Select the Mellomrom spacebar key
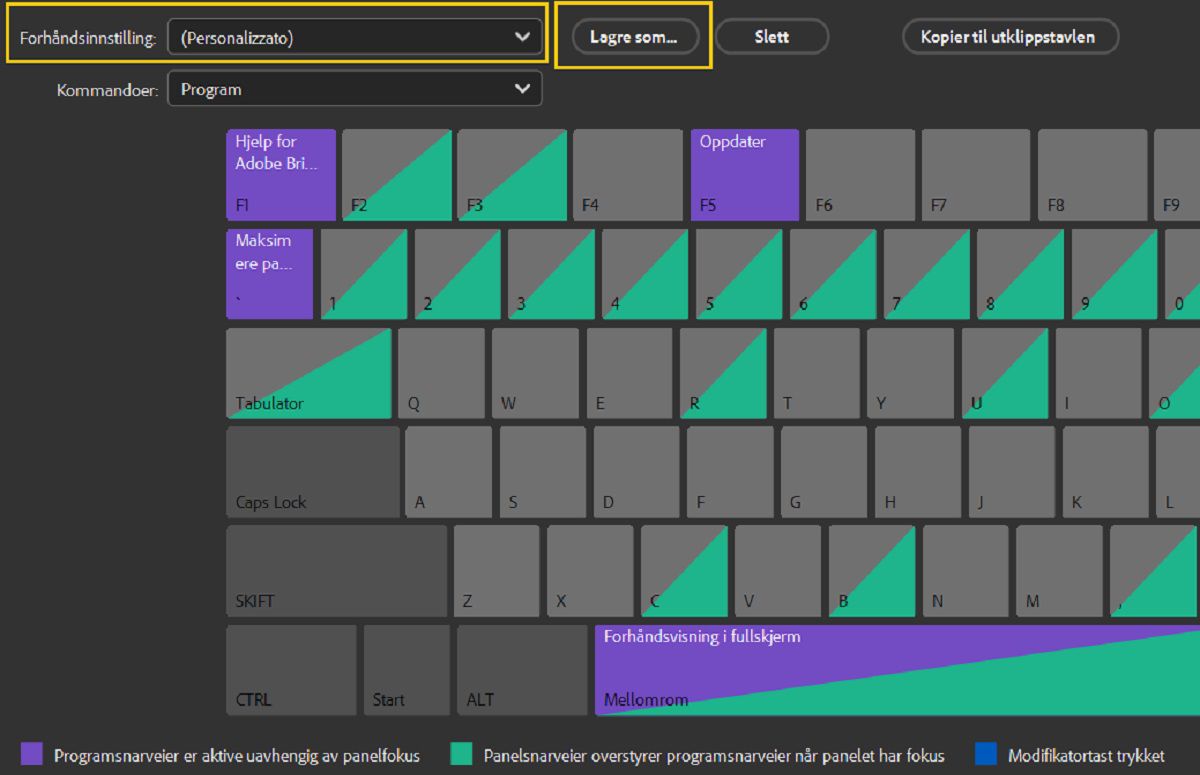Image resolution: width=1200 pixels, height=775 pixels. pos(897,670)
